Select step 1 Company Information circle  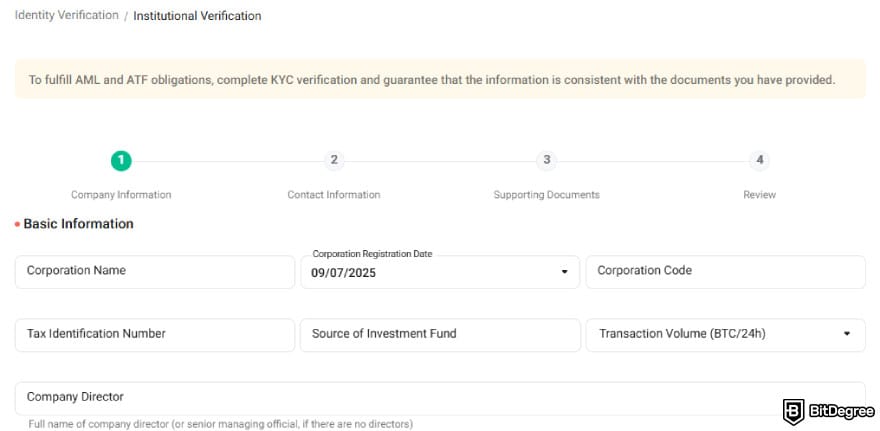[121, 161]
